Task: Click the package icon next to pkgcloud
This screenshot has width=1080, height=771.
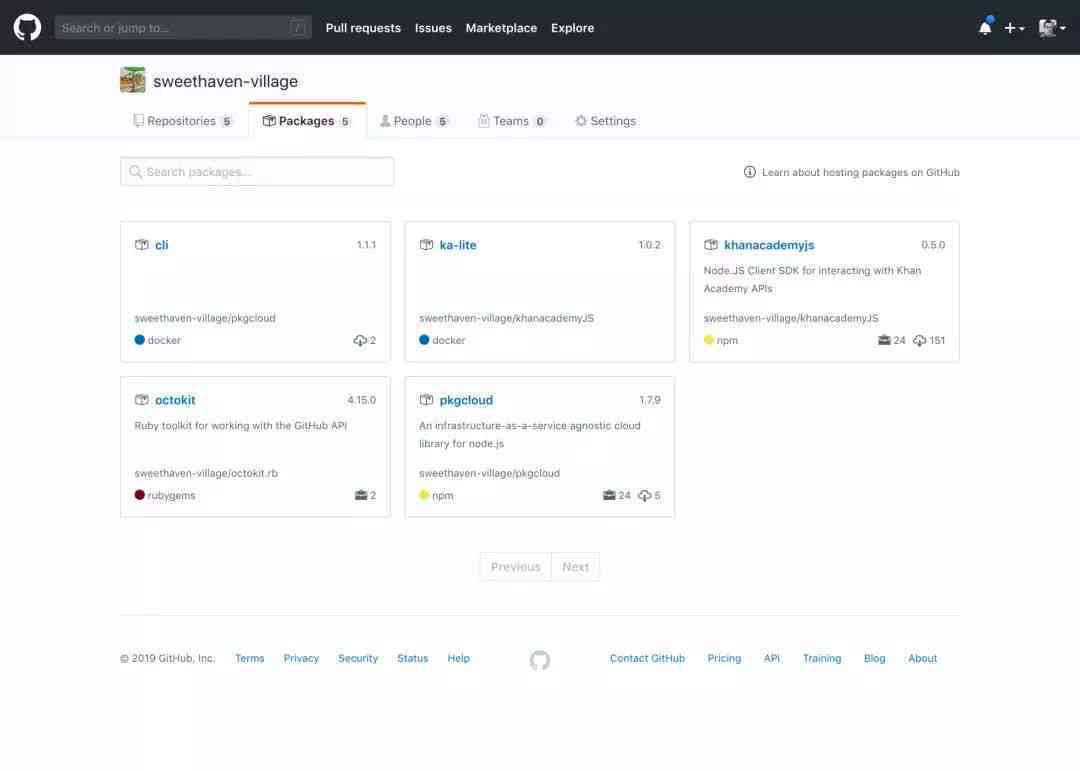Action: [x=426, y=400]
